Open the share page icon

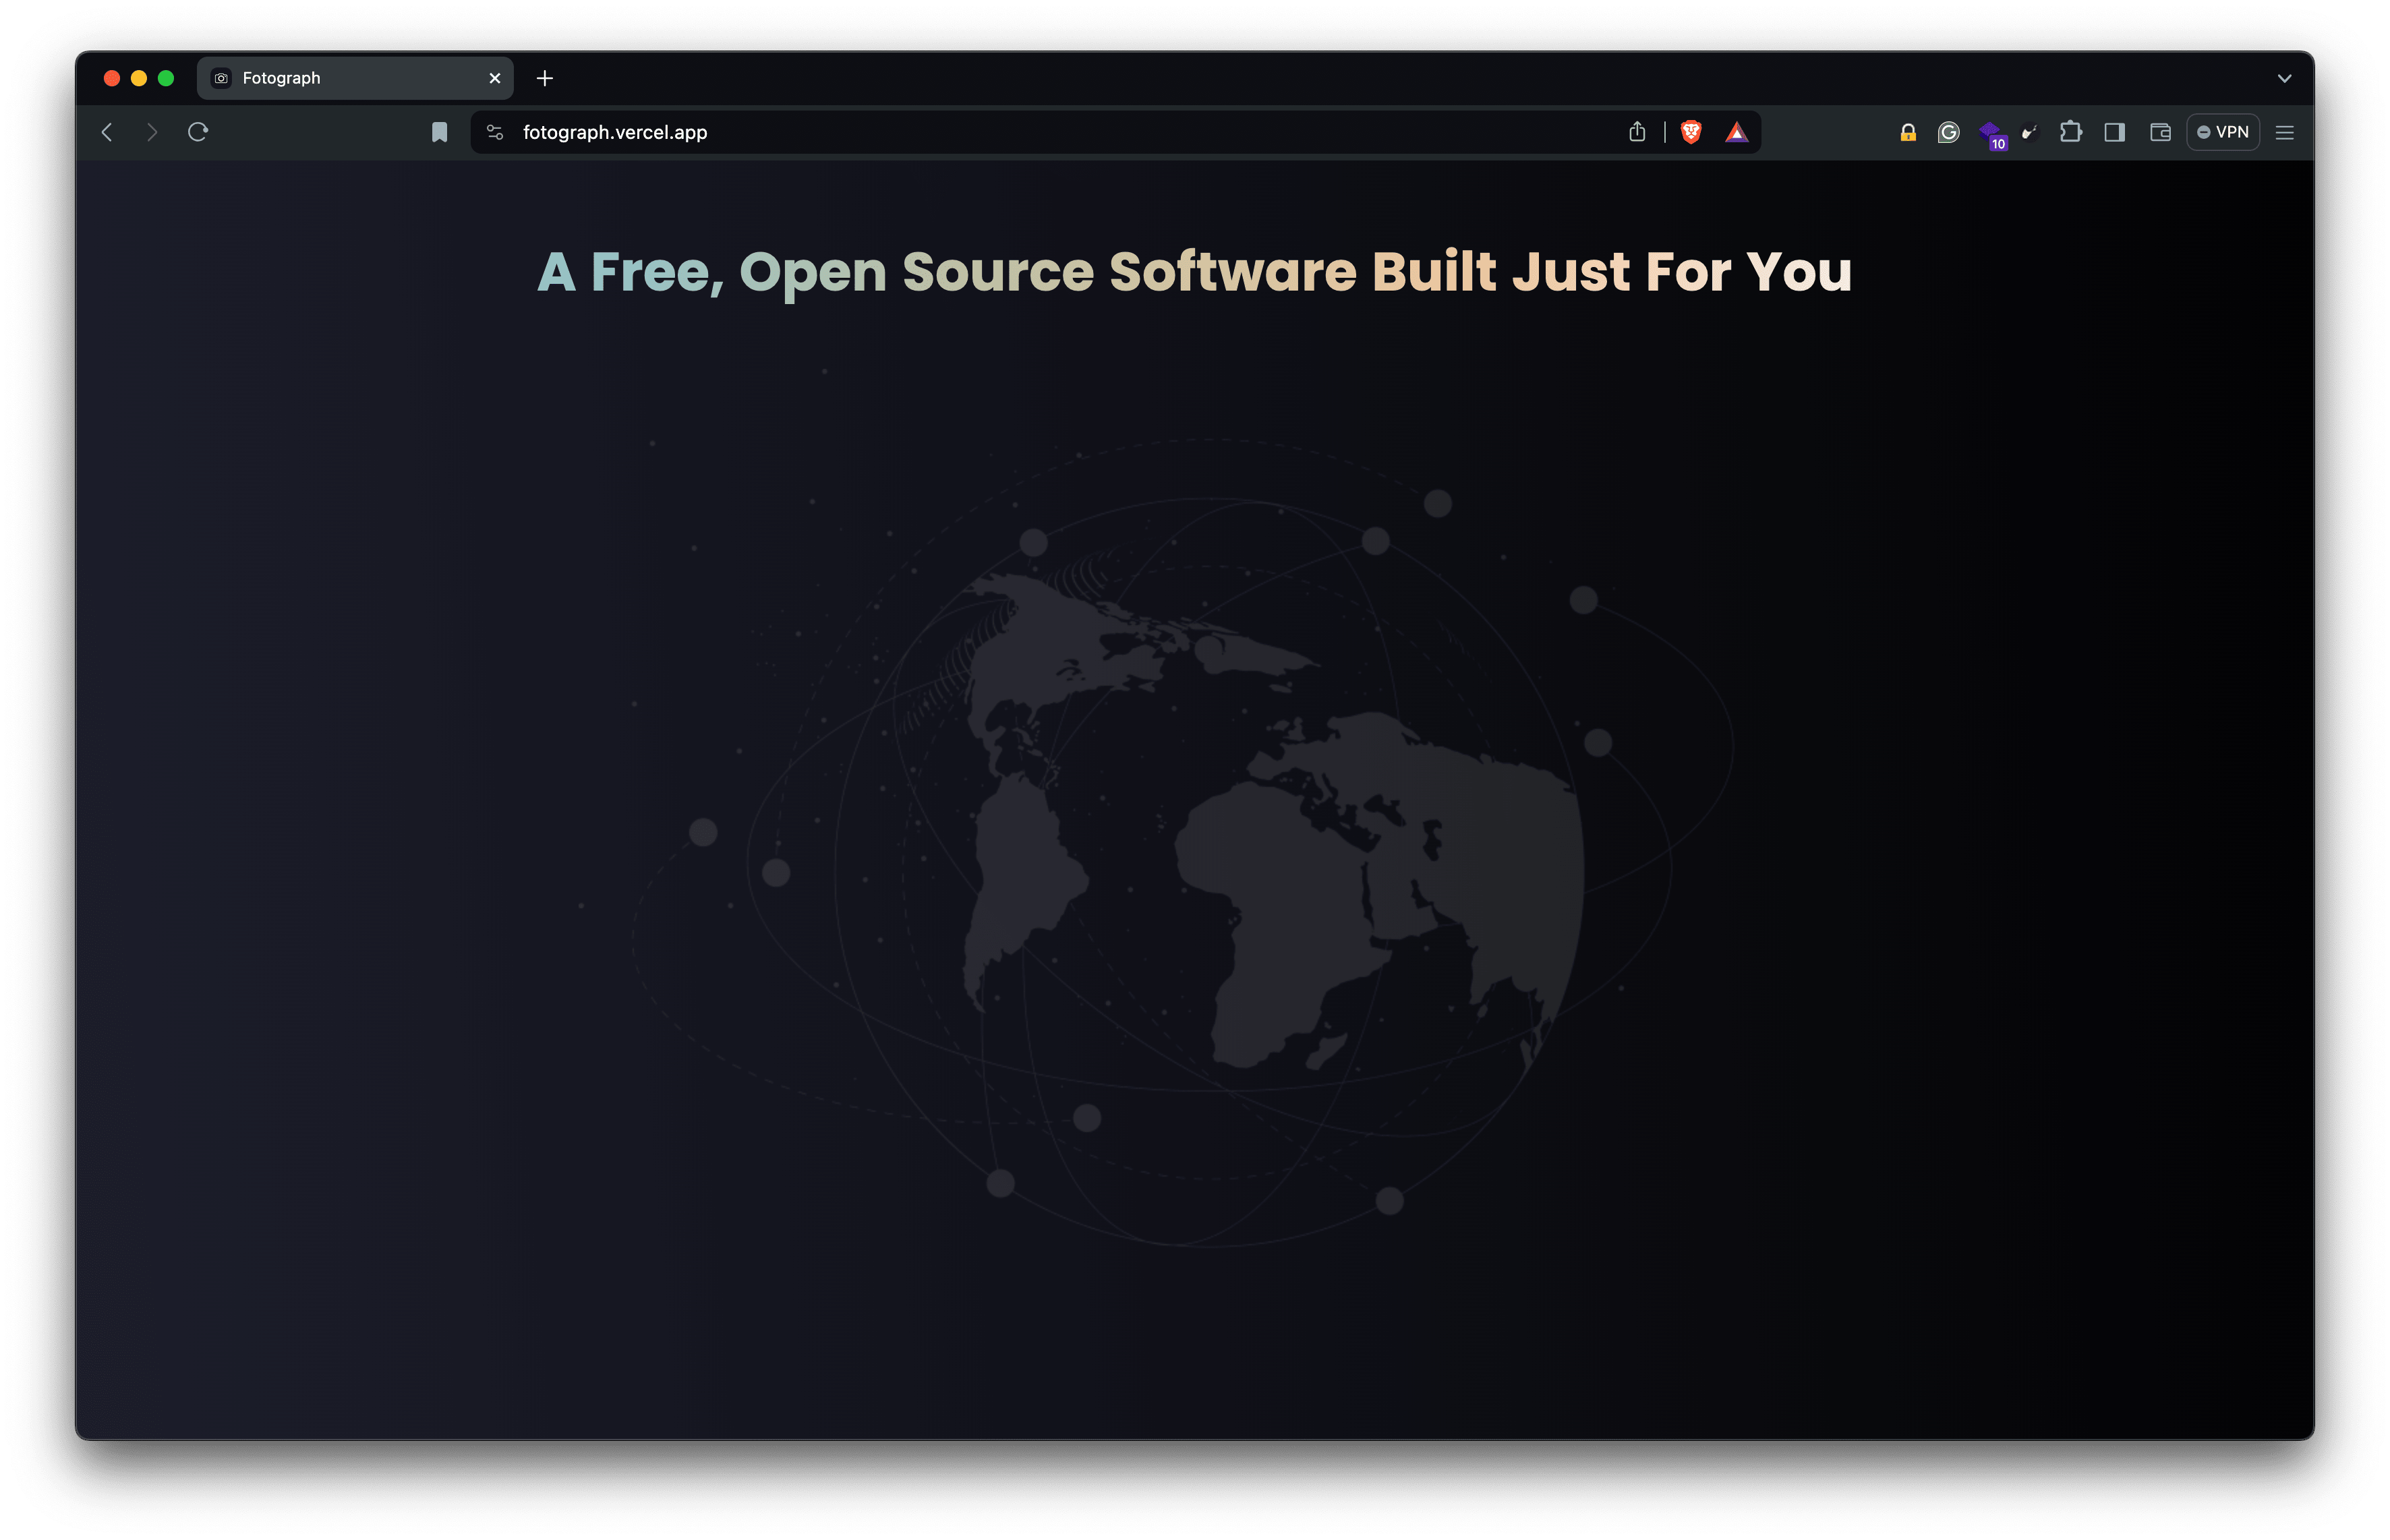(1637, 132)
